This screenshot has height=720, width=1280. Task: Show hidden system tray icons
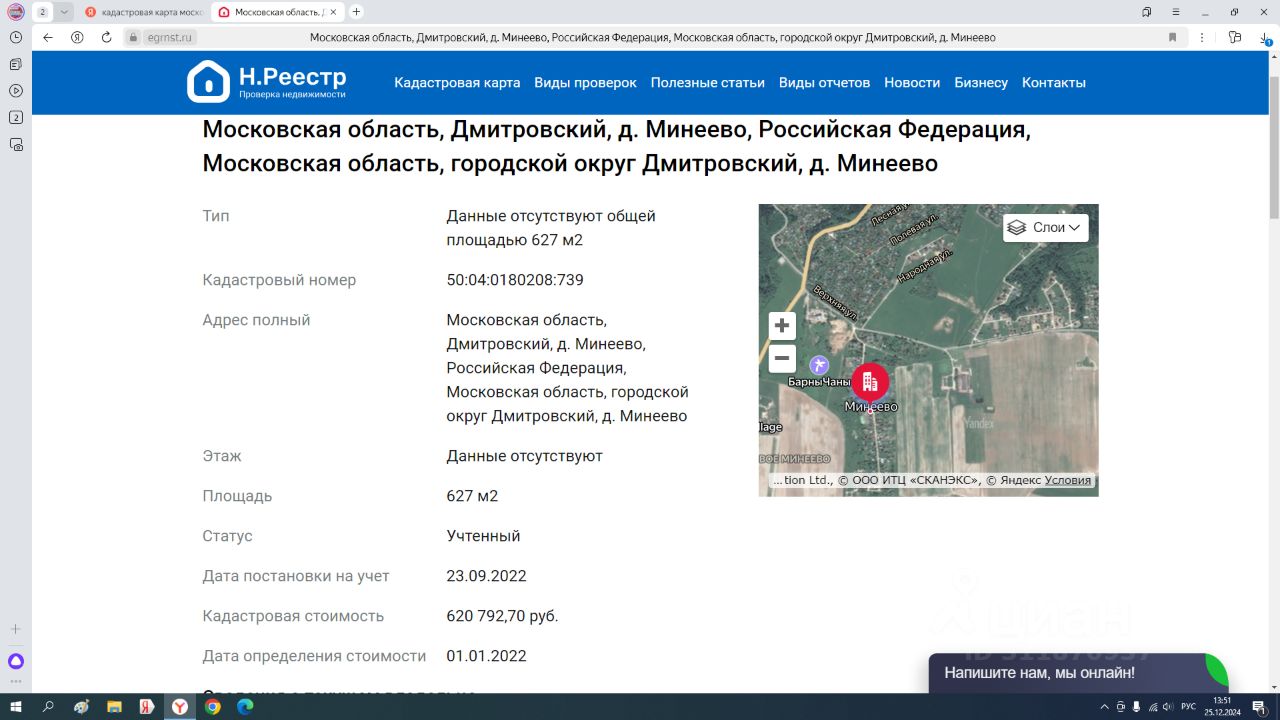coord(1104,707)
